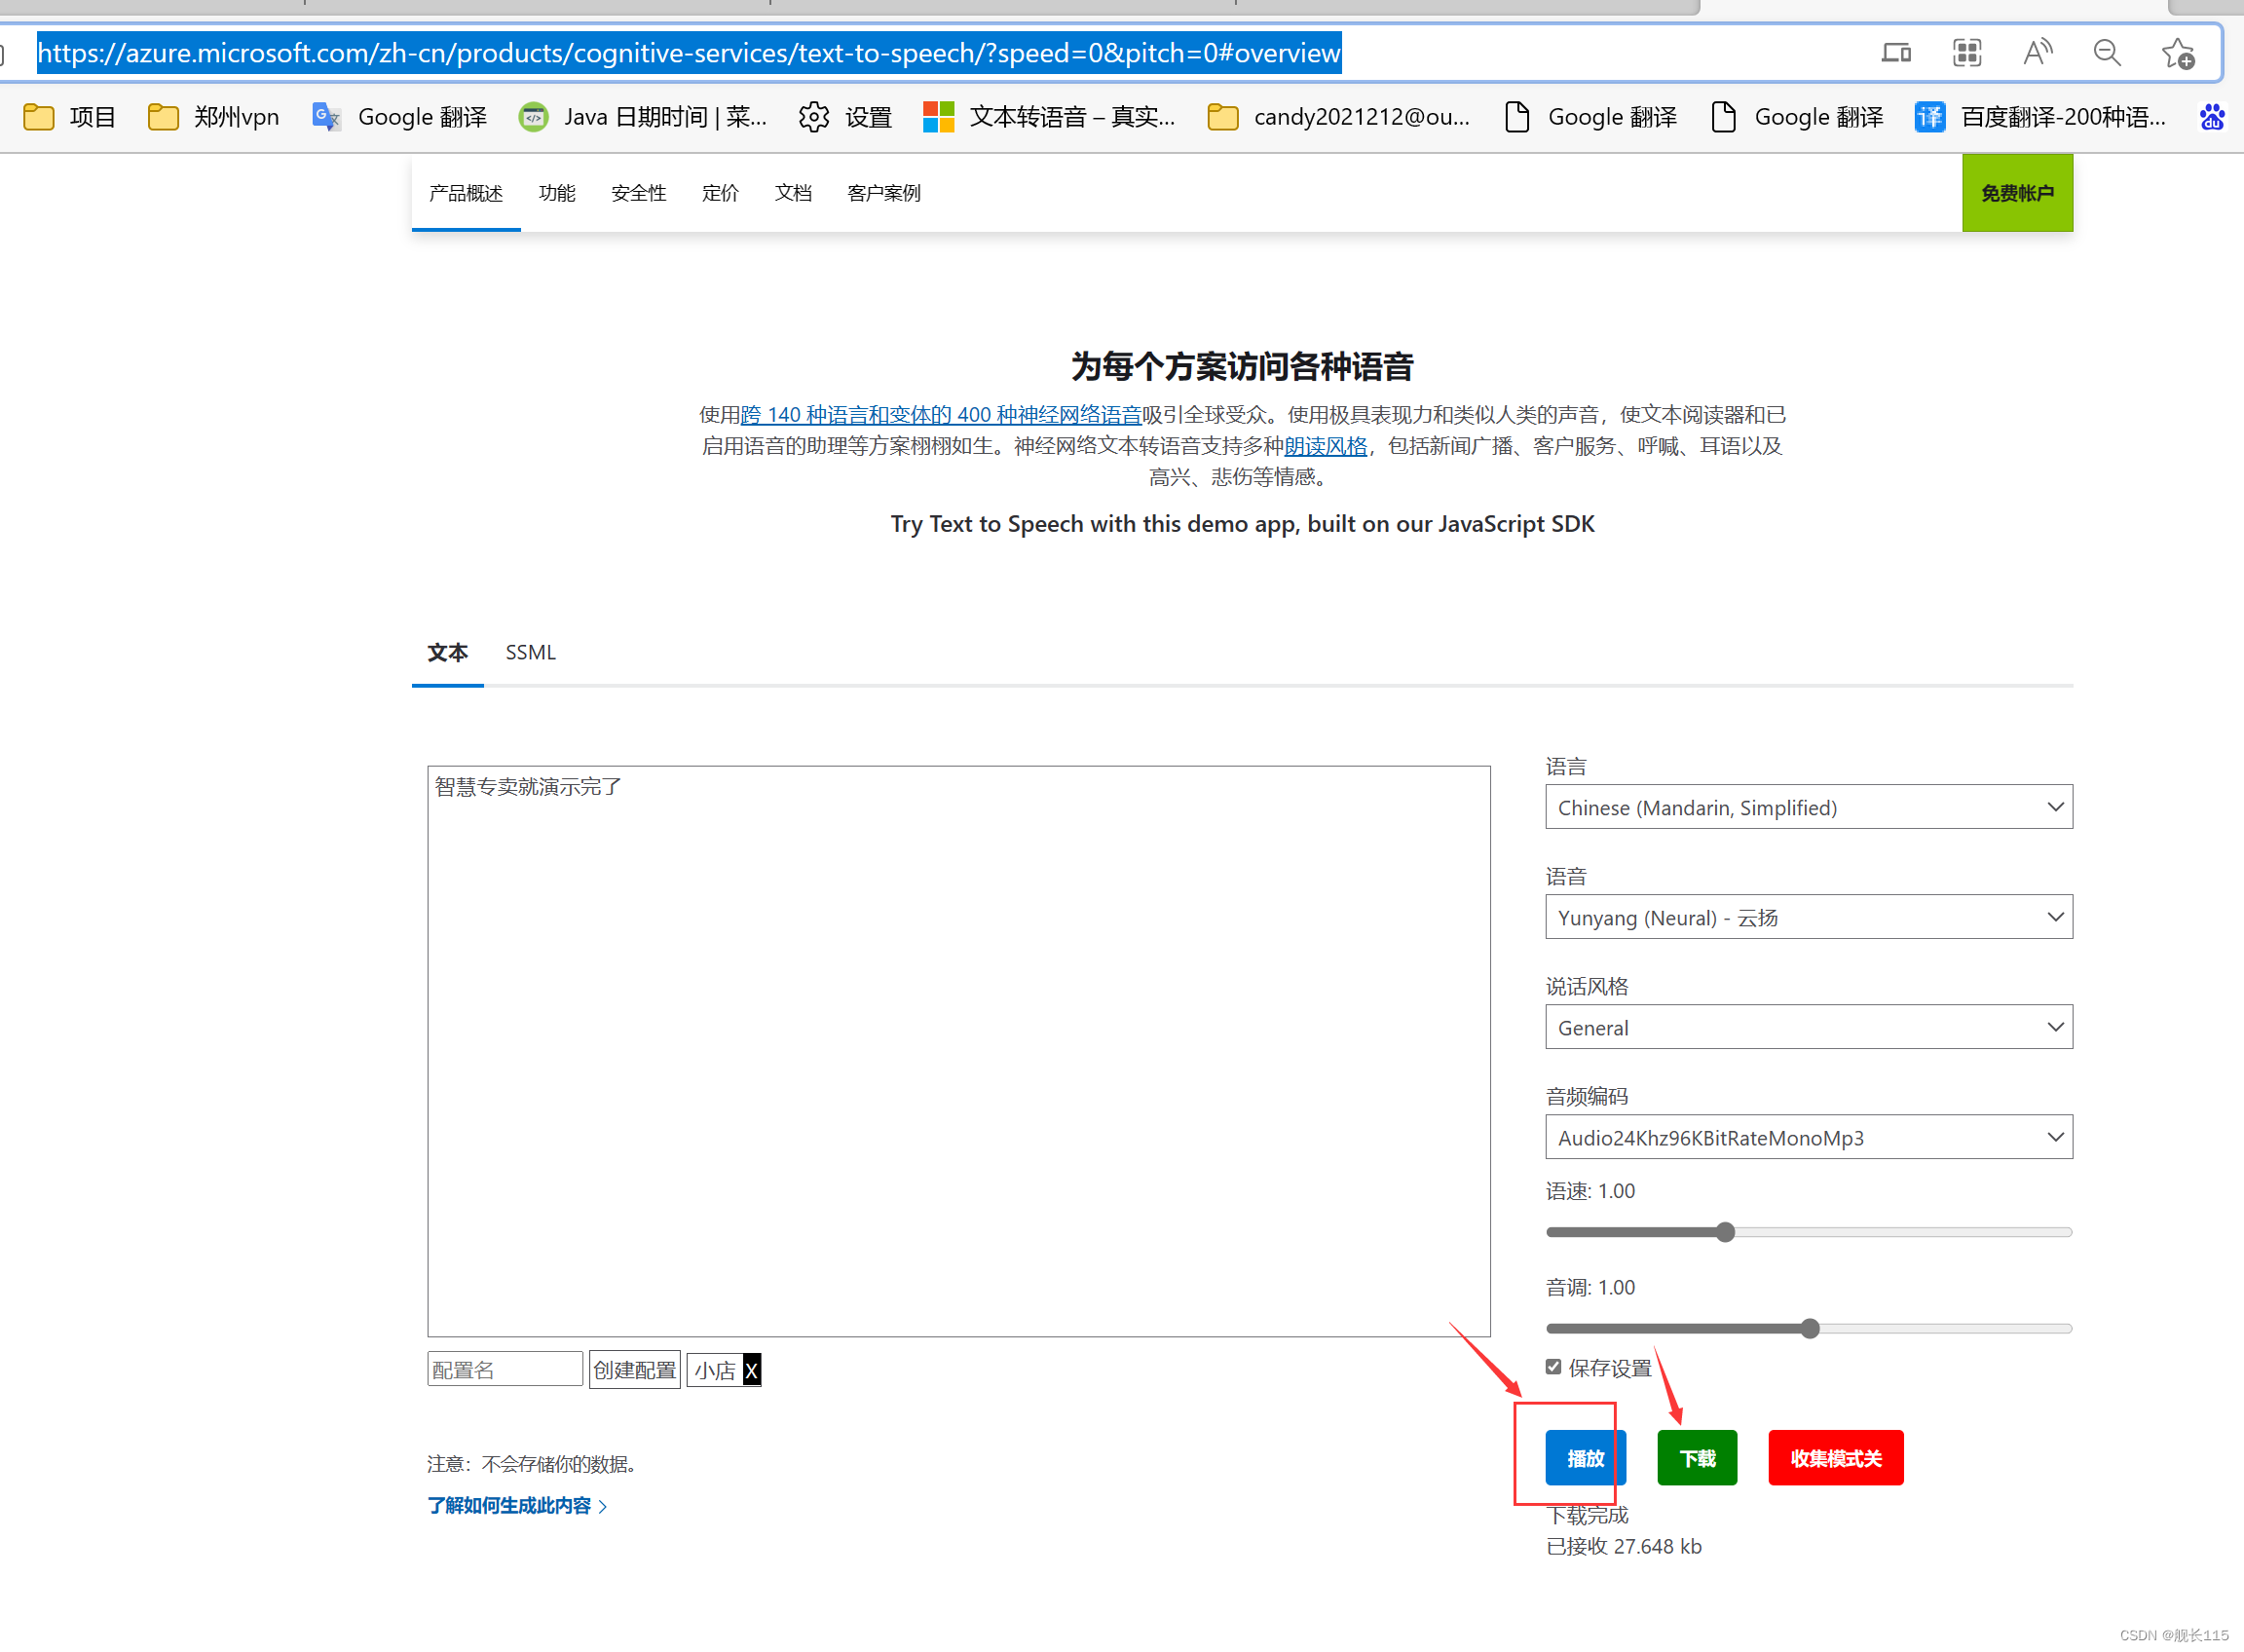
Task: Open Google 翻译 page bookmark after candy2021212
Action: [x=1590, y=117]
